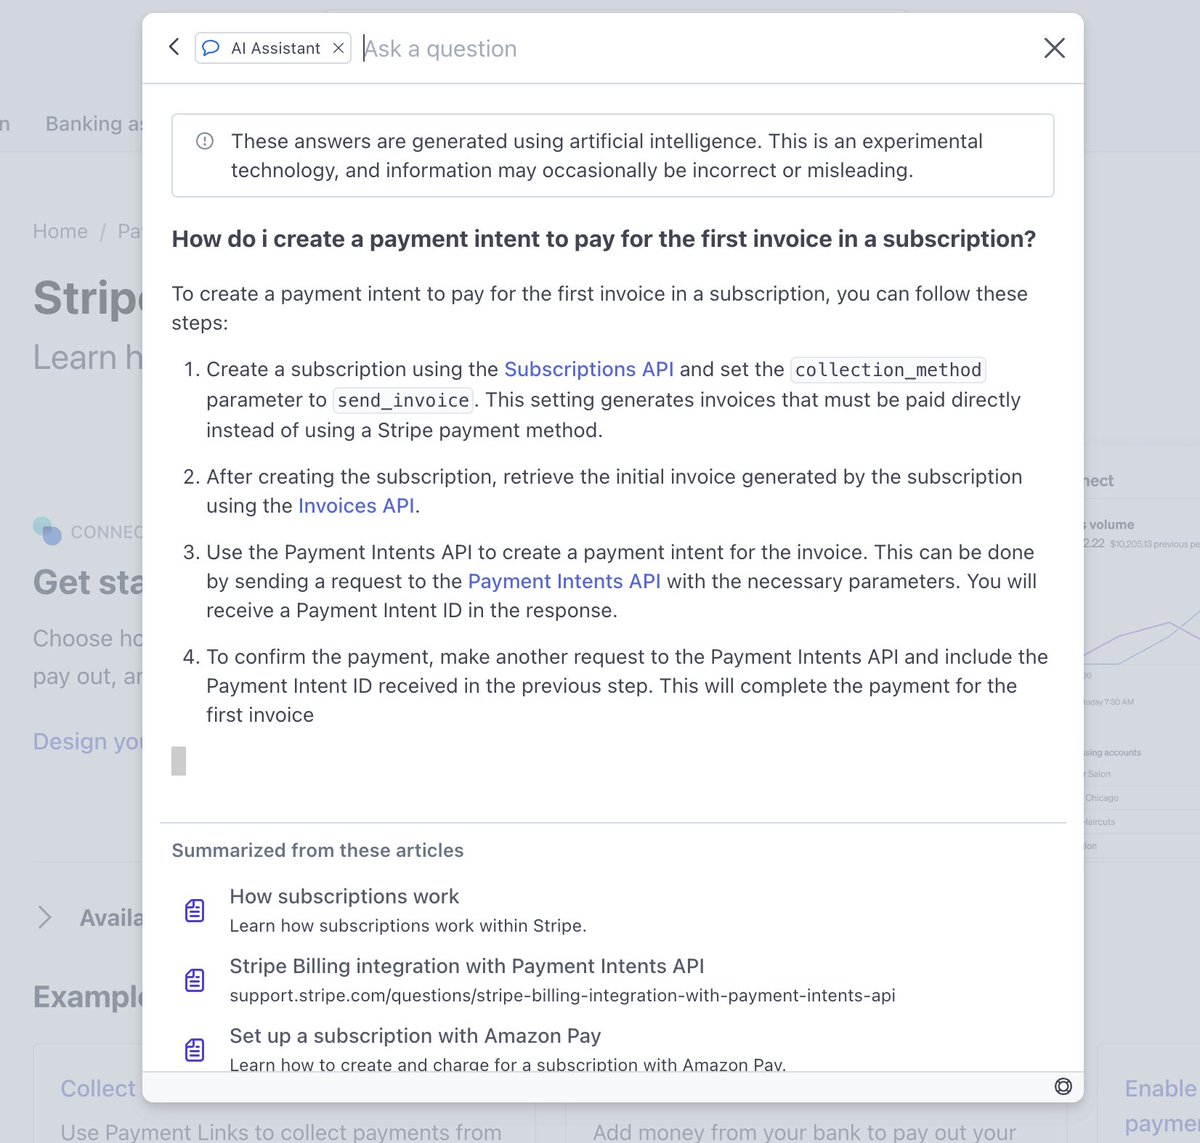The image size is (1200, 1143).
Task: Open the Payment Intents API link
Action: pos(564,581)
